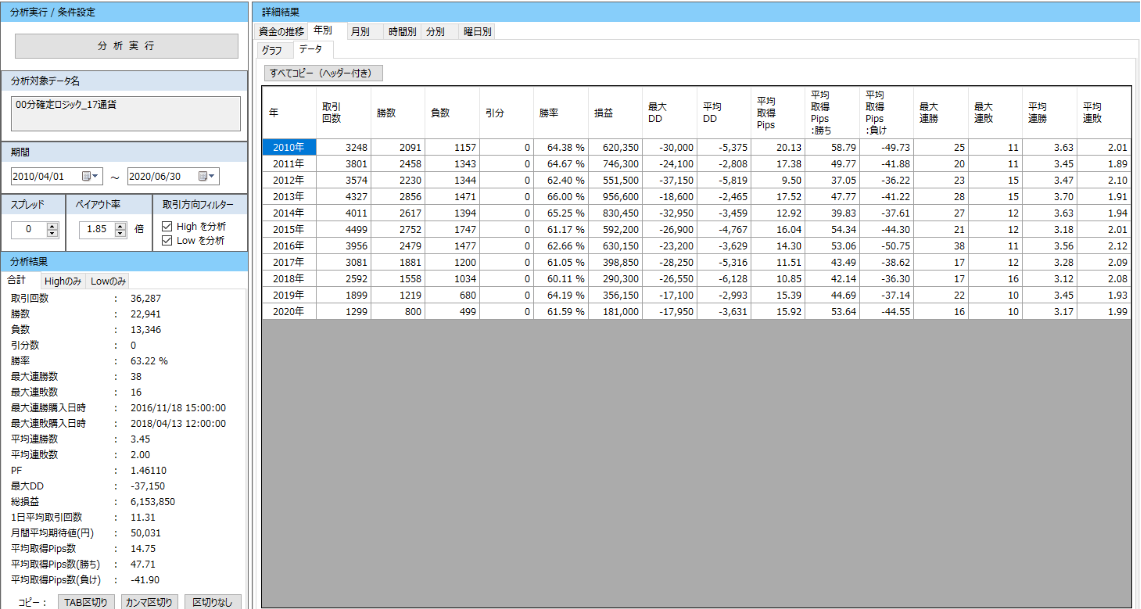Viewport: 1141px width, 609px height.
Task: Click the 4499 trade count cell
Action: 343,229
